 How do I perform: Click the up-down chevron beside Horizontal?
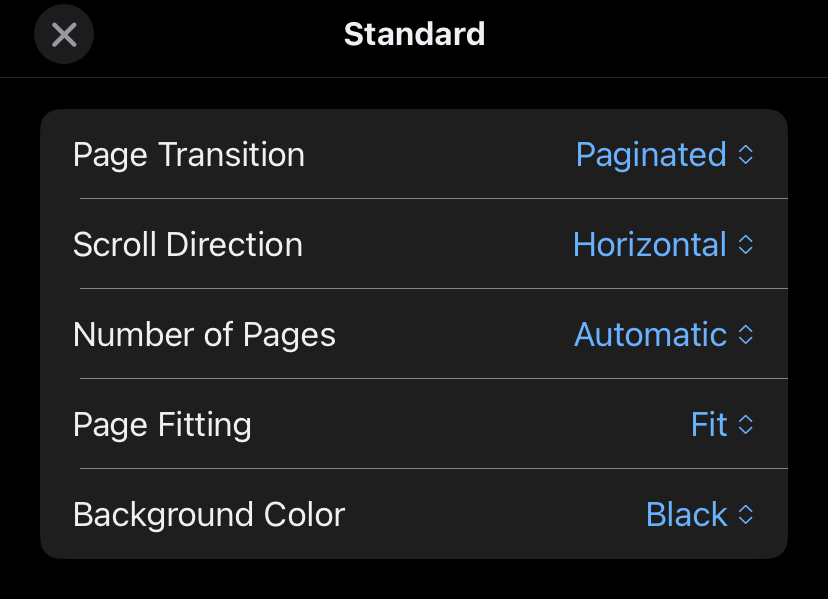(x=745, y=245)
